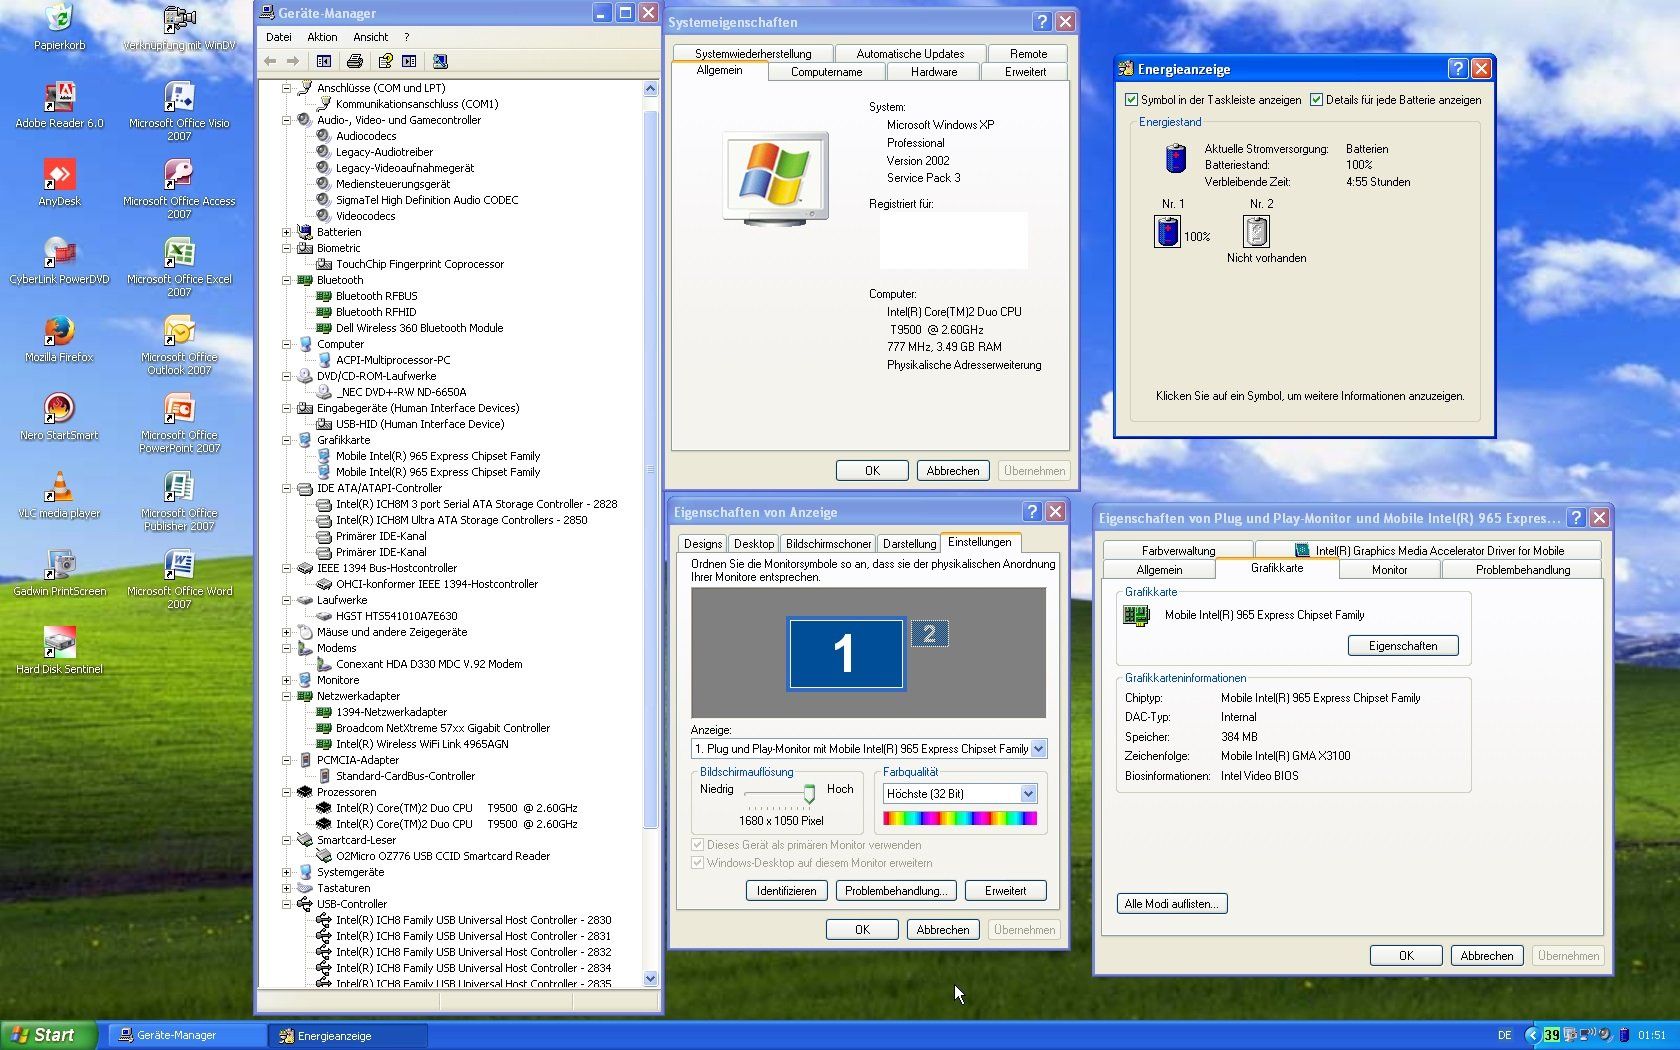Click the Print icon in Geräte-Manager toolbar
1680x1050 pixels.
coord(354,62)
